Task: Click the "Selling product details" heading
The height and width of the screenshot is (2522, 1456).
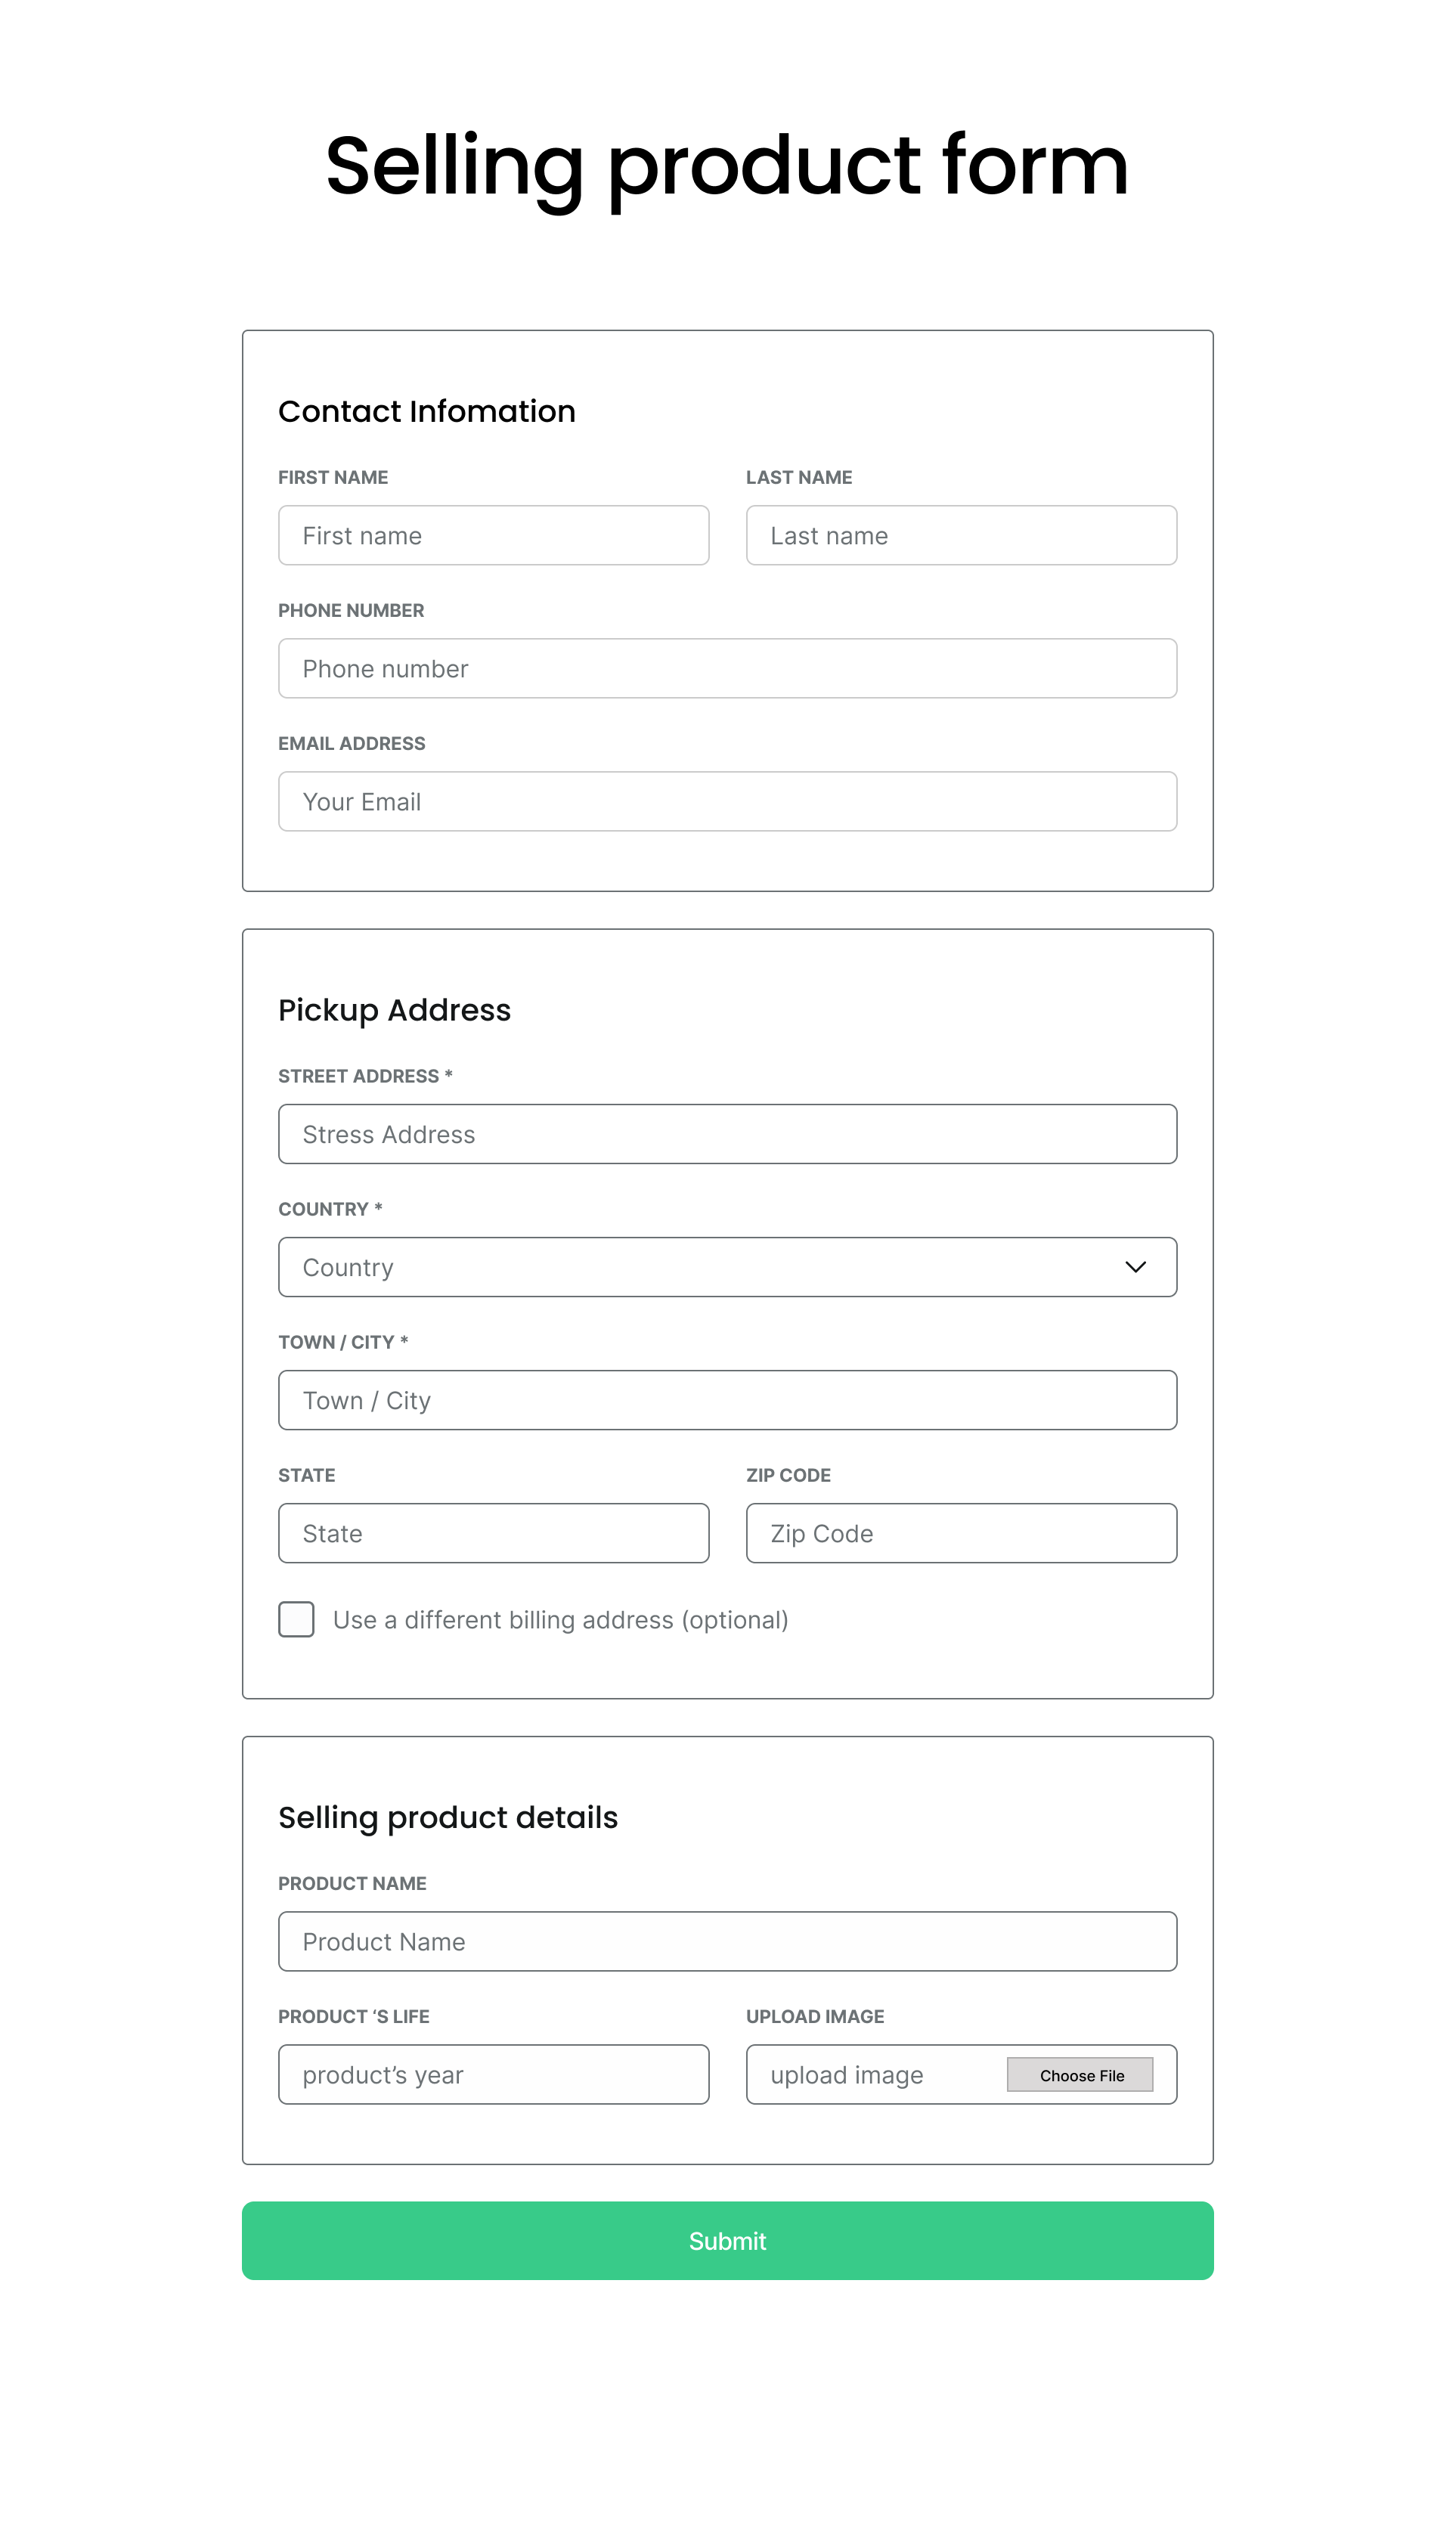Action: coord(447,1817)
